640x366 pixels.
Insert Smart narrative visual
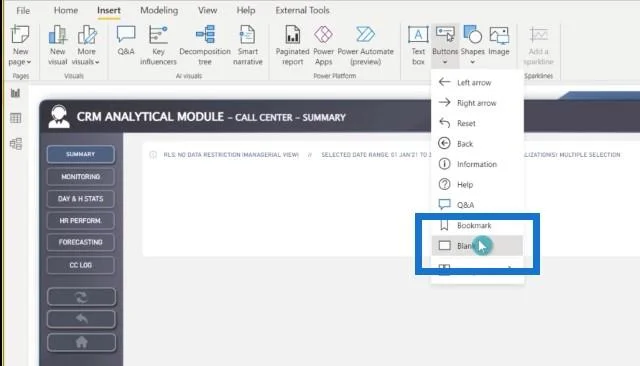click(x=247, y=46)
